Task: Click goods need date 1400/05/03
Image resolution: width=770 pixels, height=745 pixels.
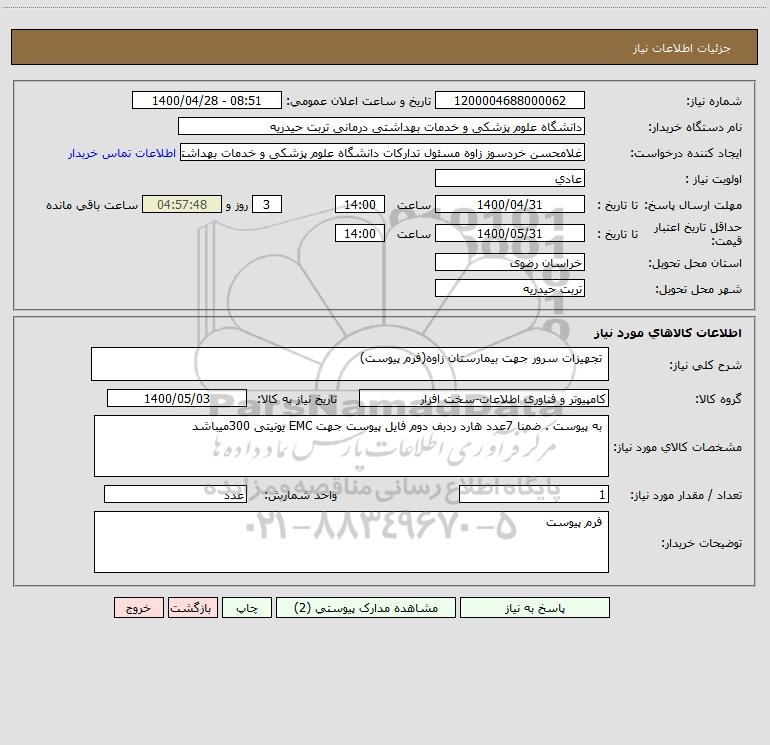Action: click(177, 398)
